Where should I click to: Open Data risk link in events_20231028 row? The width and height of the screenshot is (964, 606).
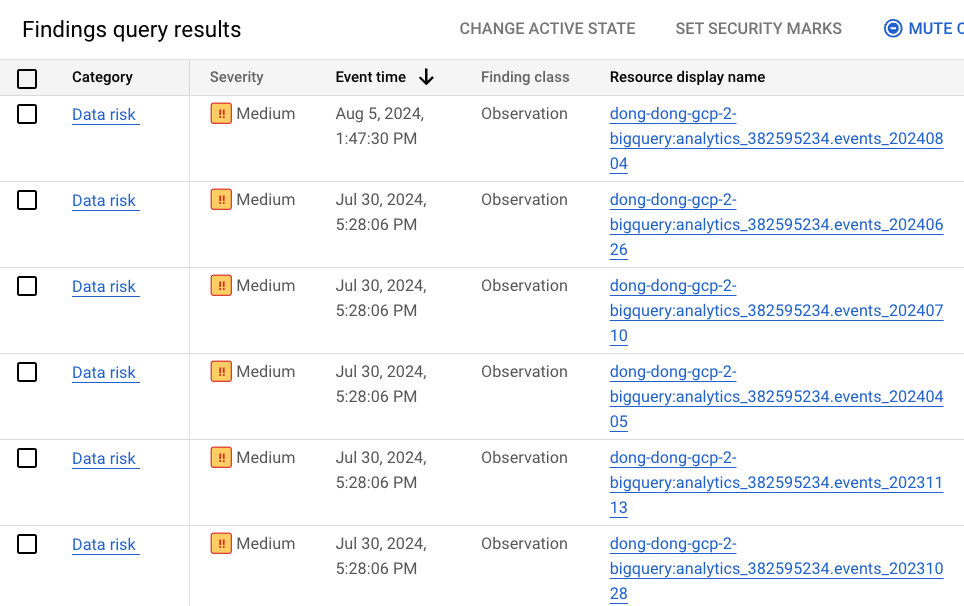pos(104,545)
